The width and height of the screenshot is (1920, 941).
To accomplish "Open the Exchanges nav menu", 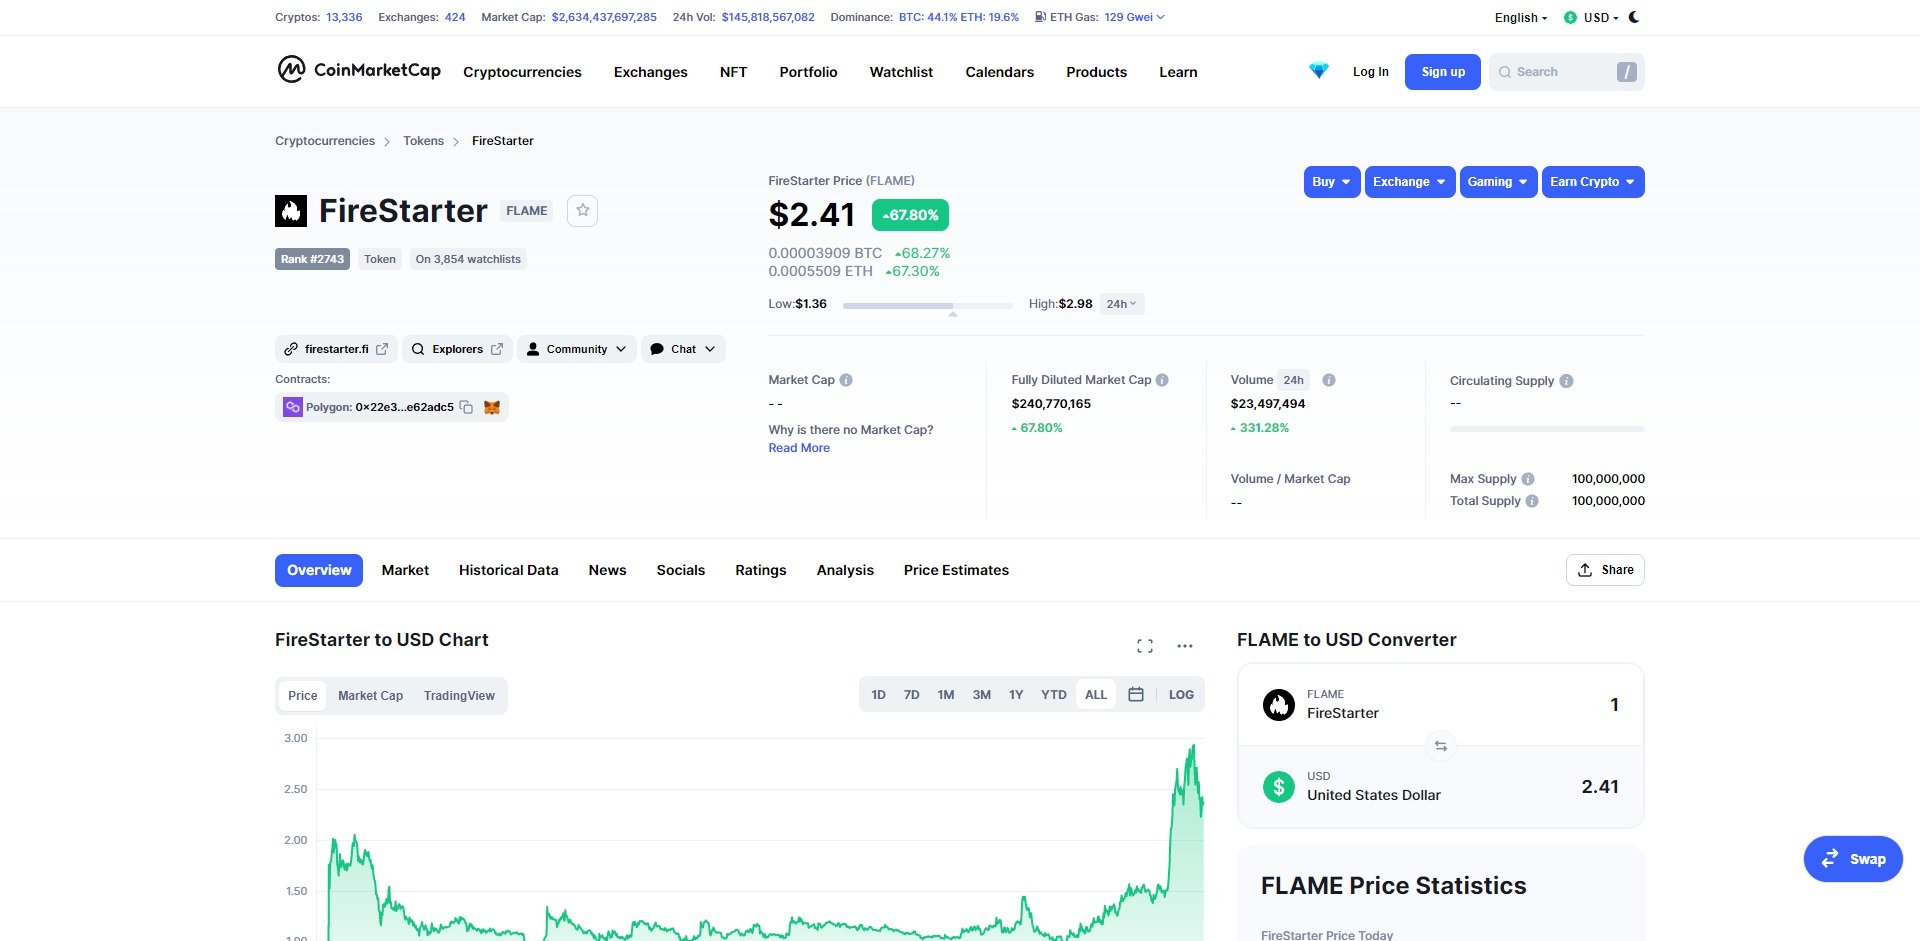I will (x=650, y=72).
